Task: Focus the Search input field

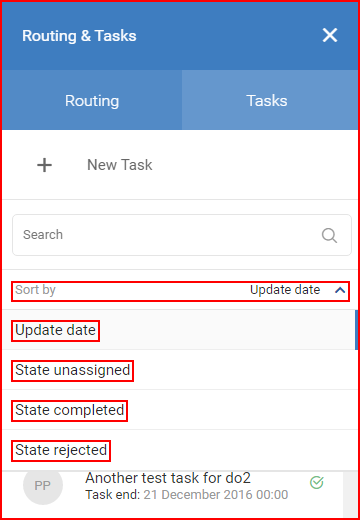Action: point(182,235)
